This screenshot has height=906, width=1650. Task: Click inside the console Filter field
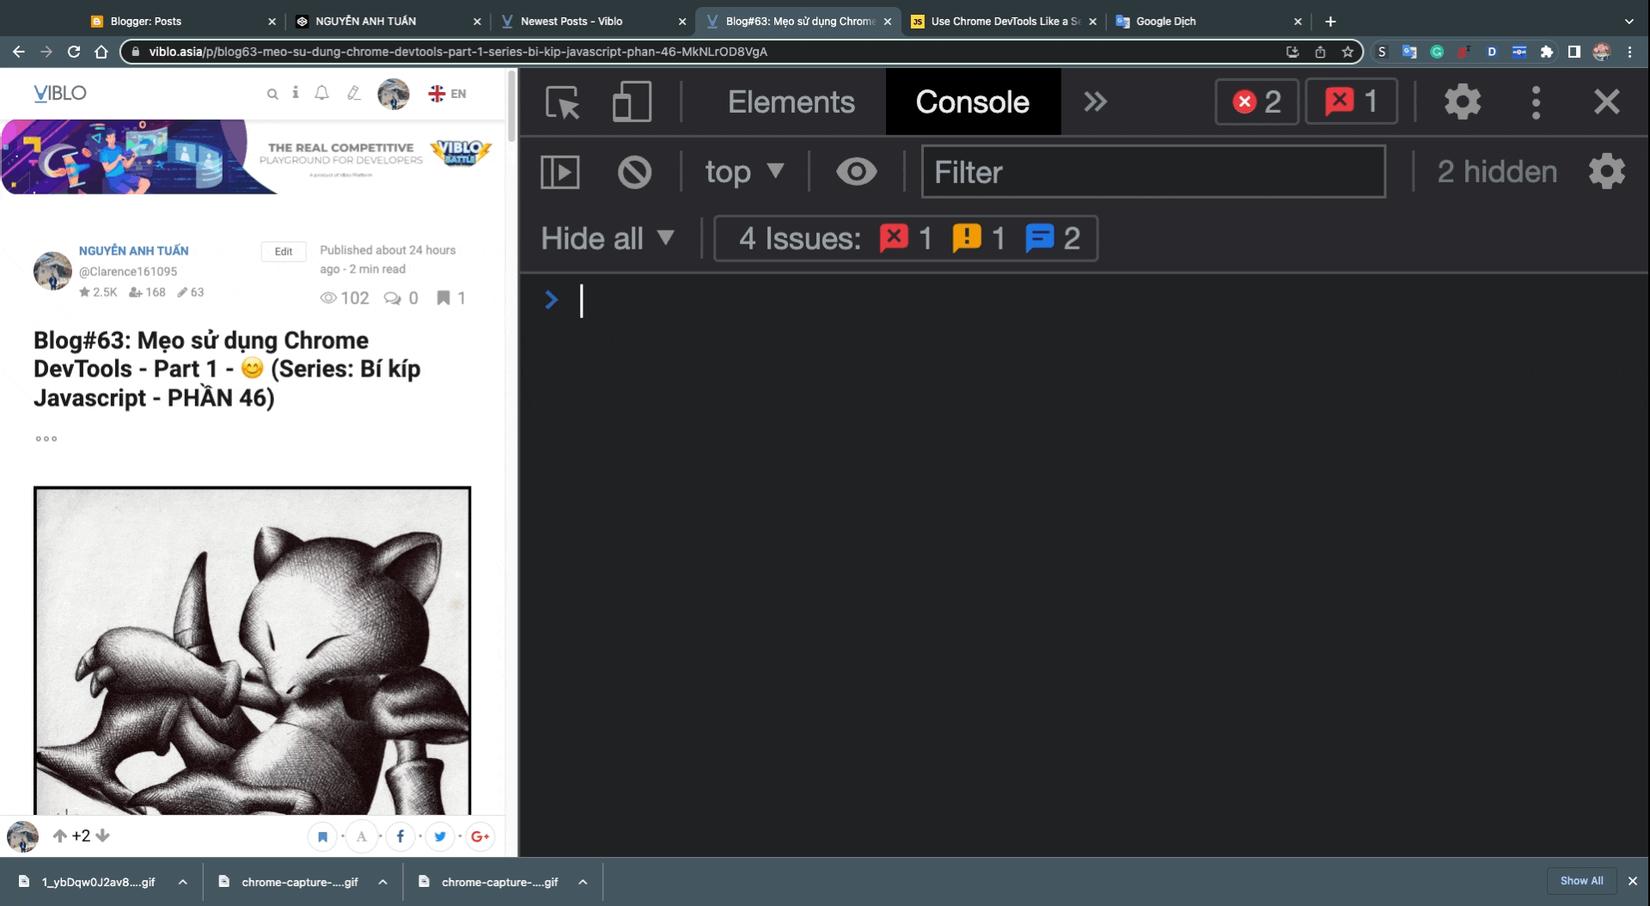(1150, 171)
